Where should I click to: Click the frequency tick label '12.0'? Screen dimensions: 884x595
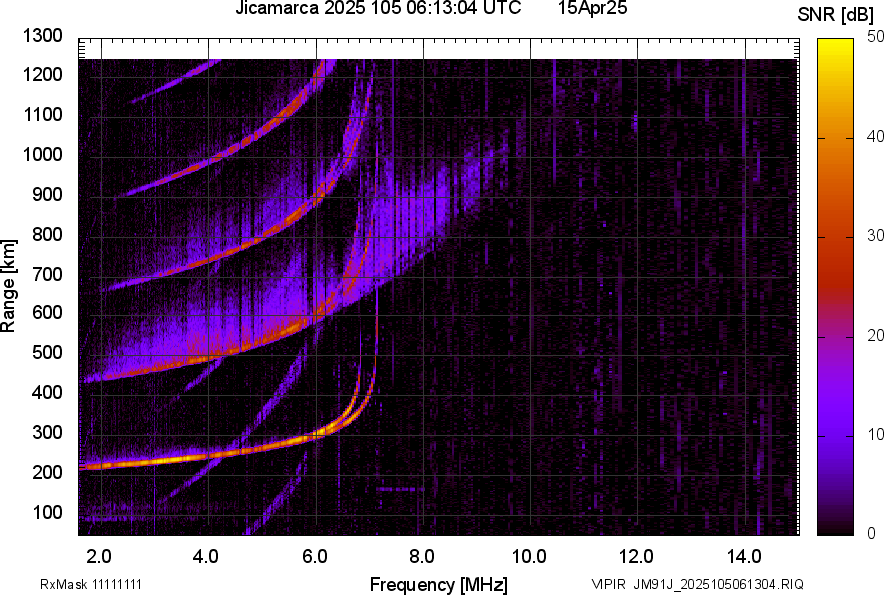tap(636, 557)
